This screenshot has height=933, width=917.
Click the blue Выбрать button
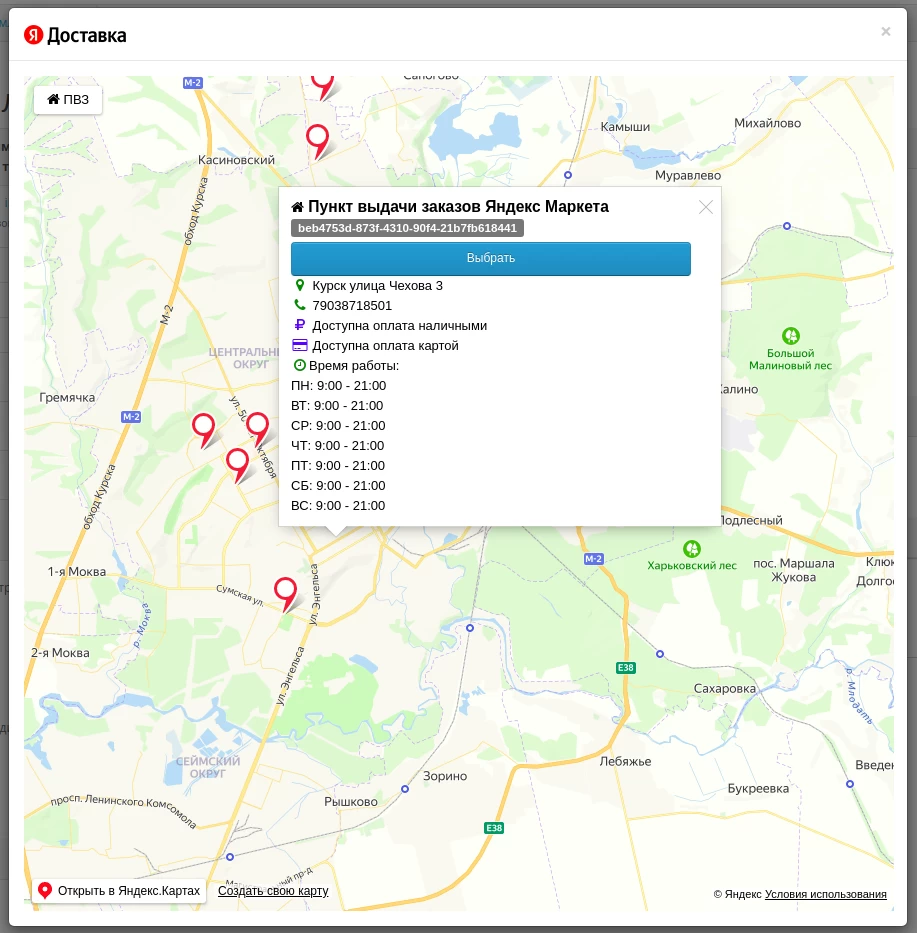click(490, 258)
